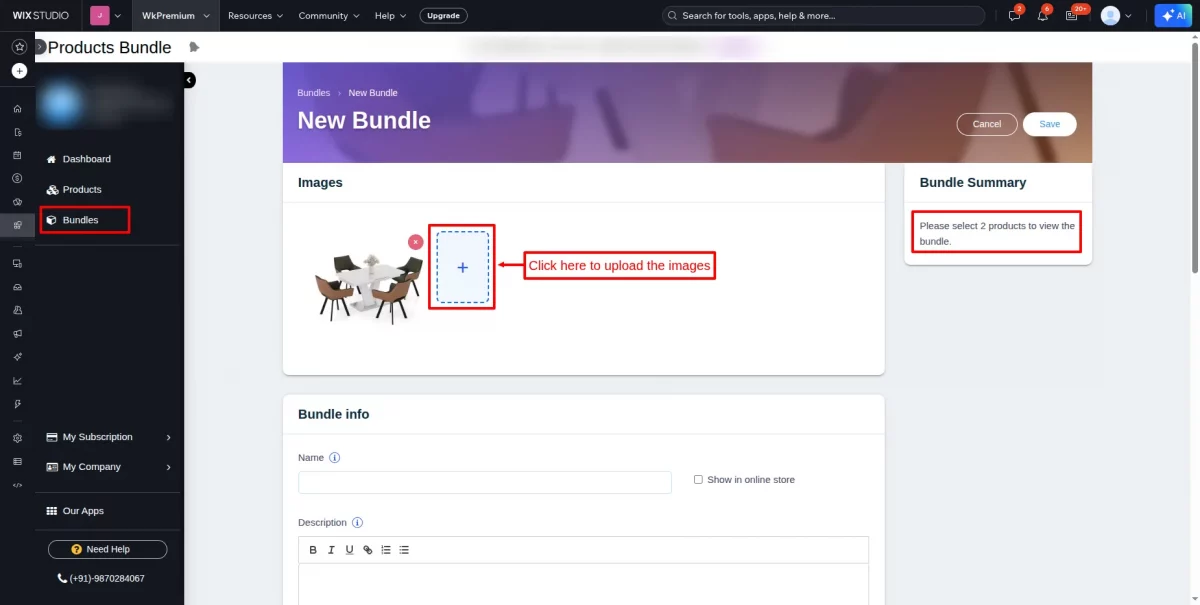This screenshot has height=605, width=1200.
Task: Click the Upgrade button
Action: click(443, 15)
